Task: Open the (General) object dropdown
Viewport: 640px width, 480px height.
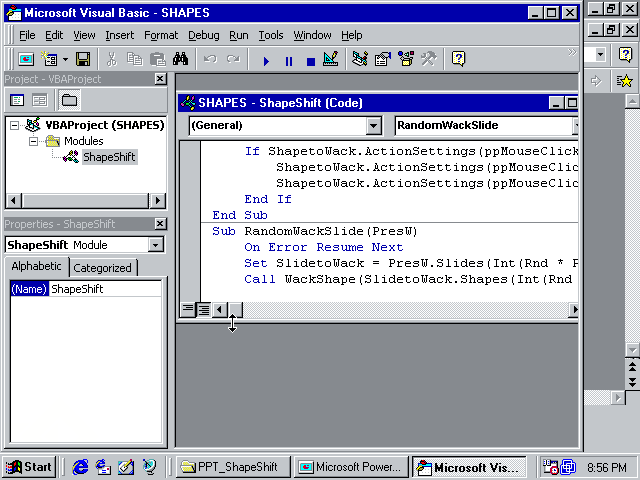Action: coord(373,126)
